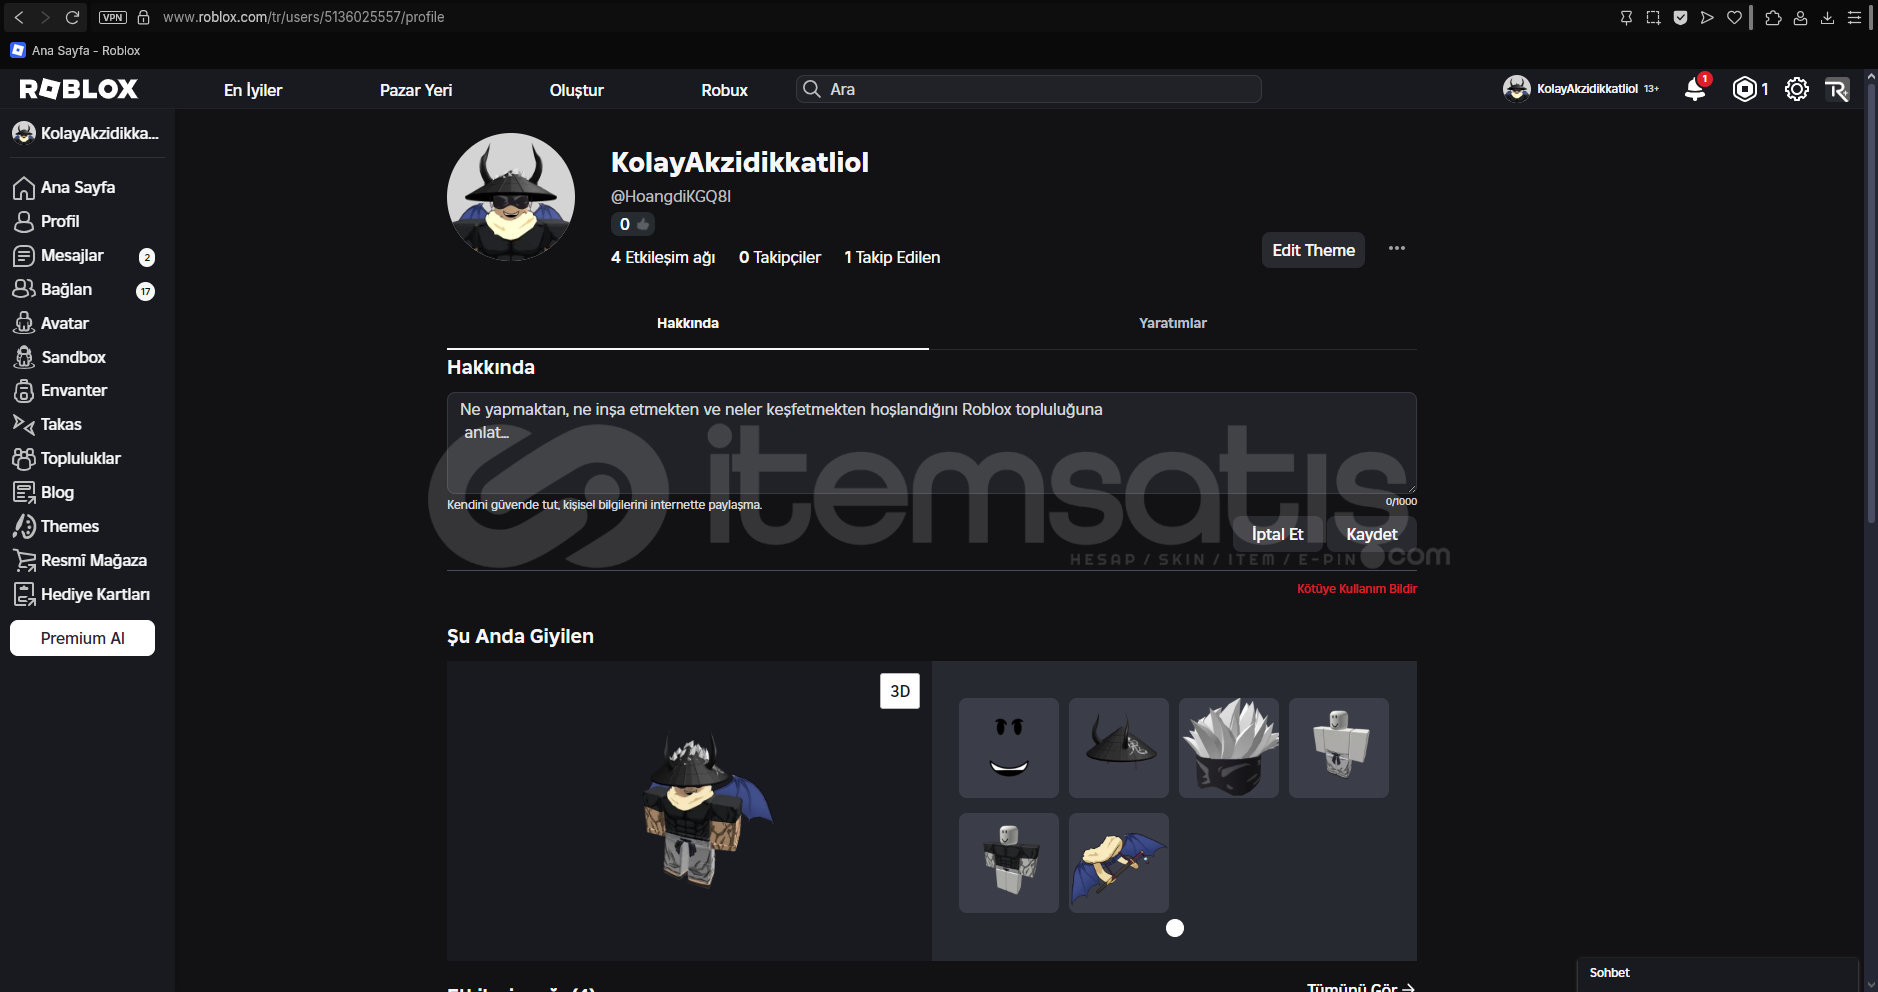This screenshot has height=992, width=1878.
Task: Open the browser extensions cube icon
Action: click(1773, 17)
